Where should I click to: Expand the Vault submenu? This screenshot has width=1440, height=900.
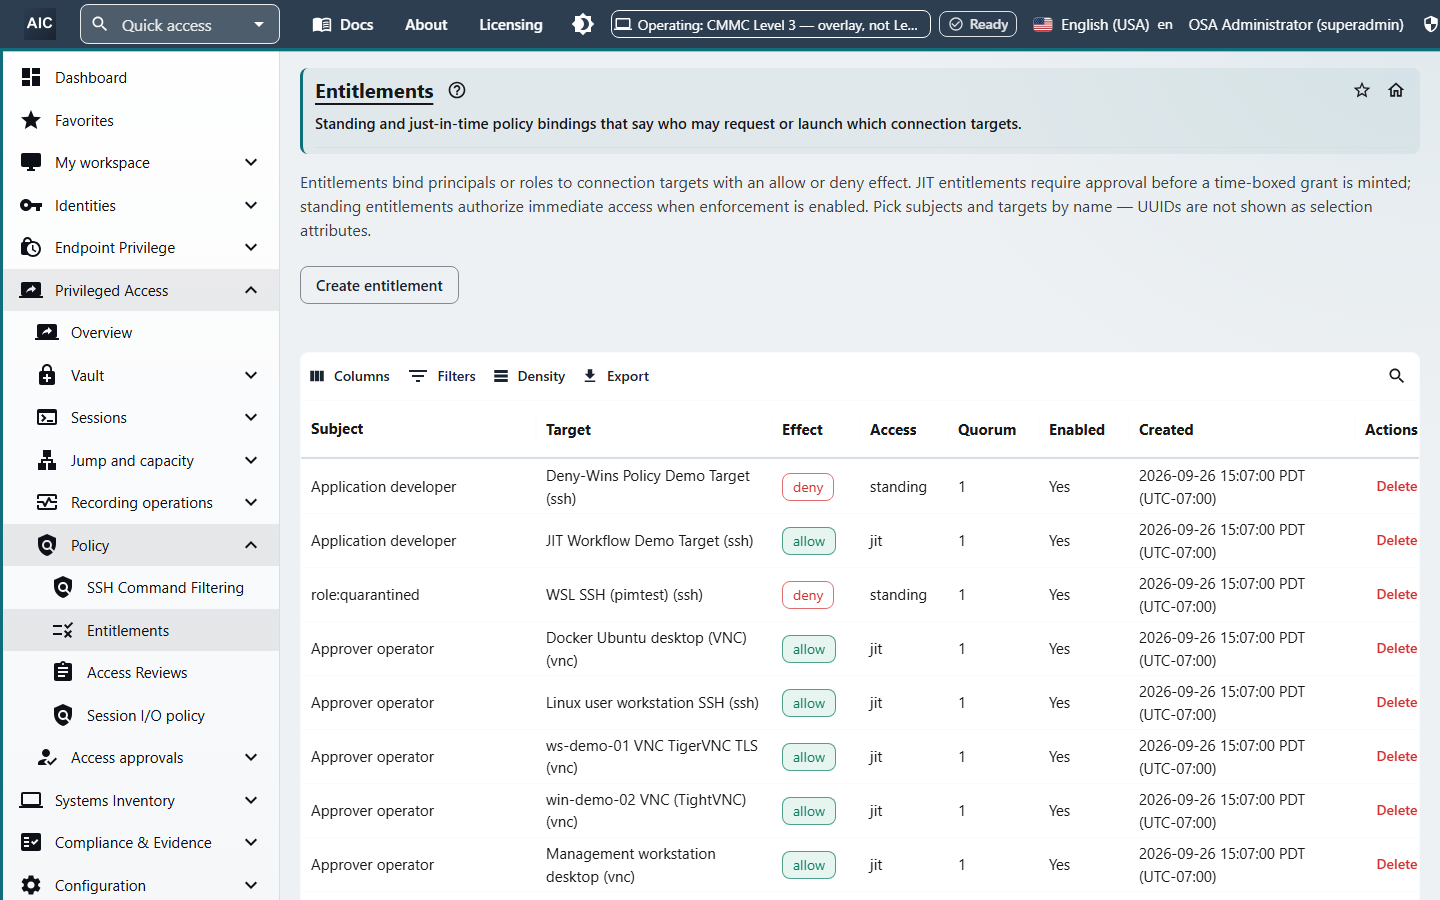tap(140, 375)
